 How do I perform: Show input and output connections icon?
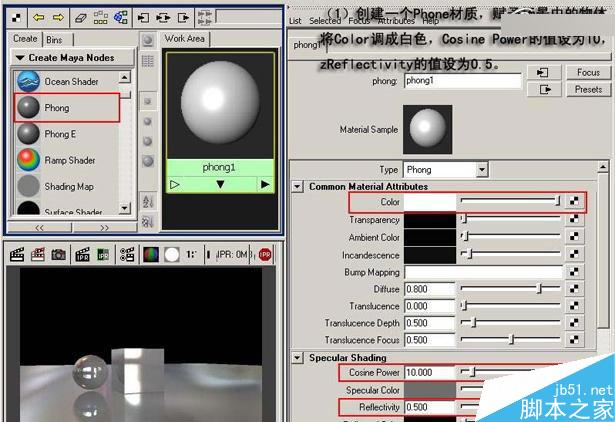click(x=163, y=18)
